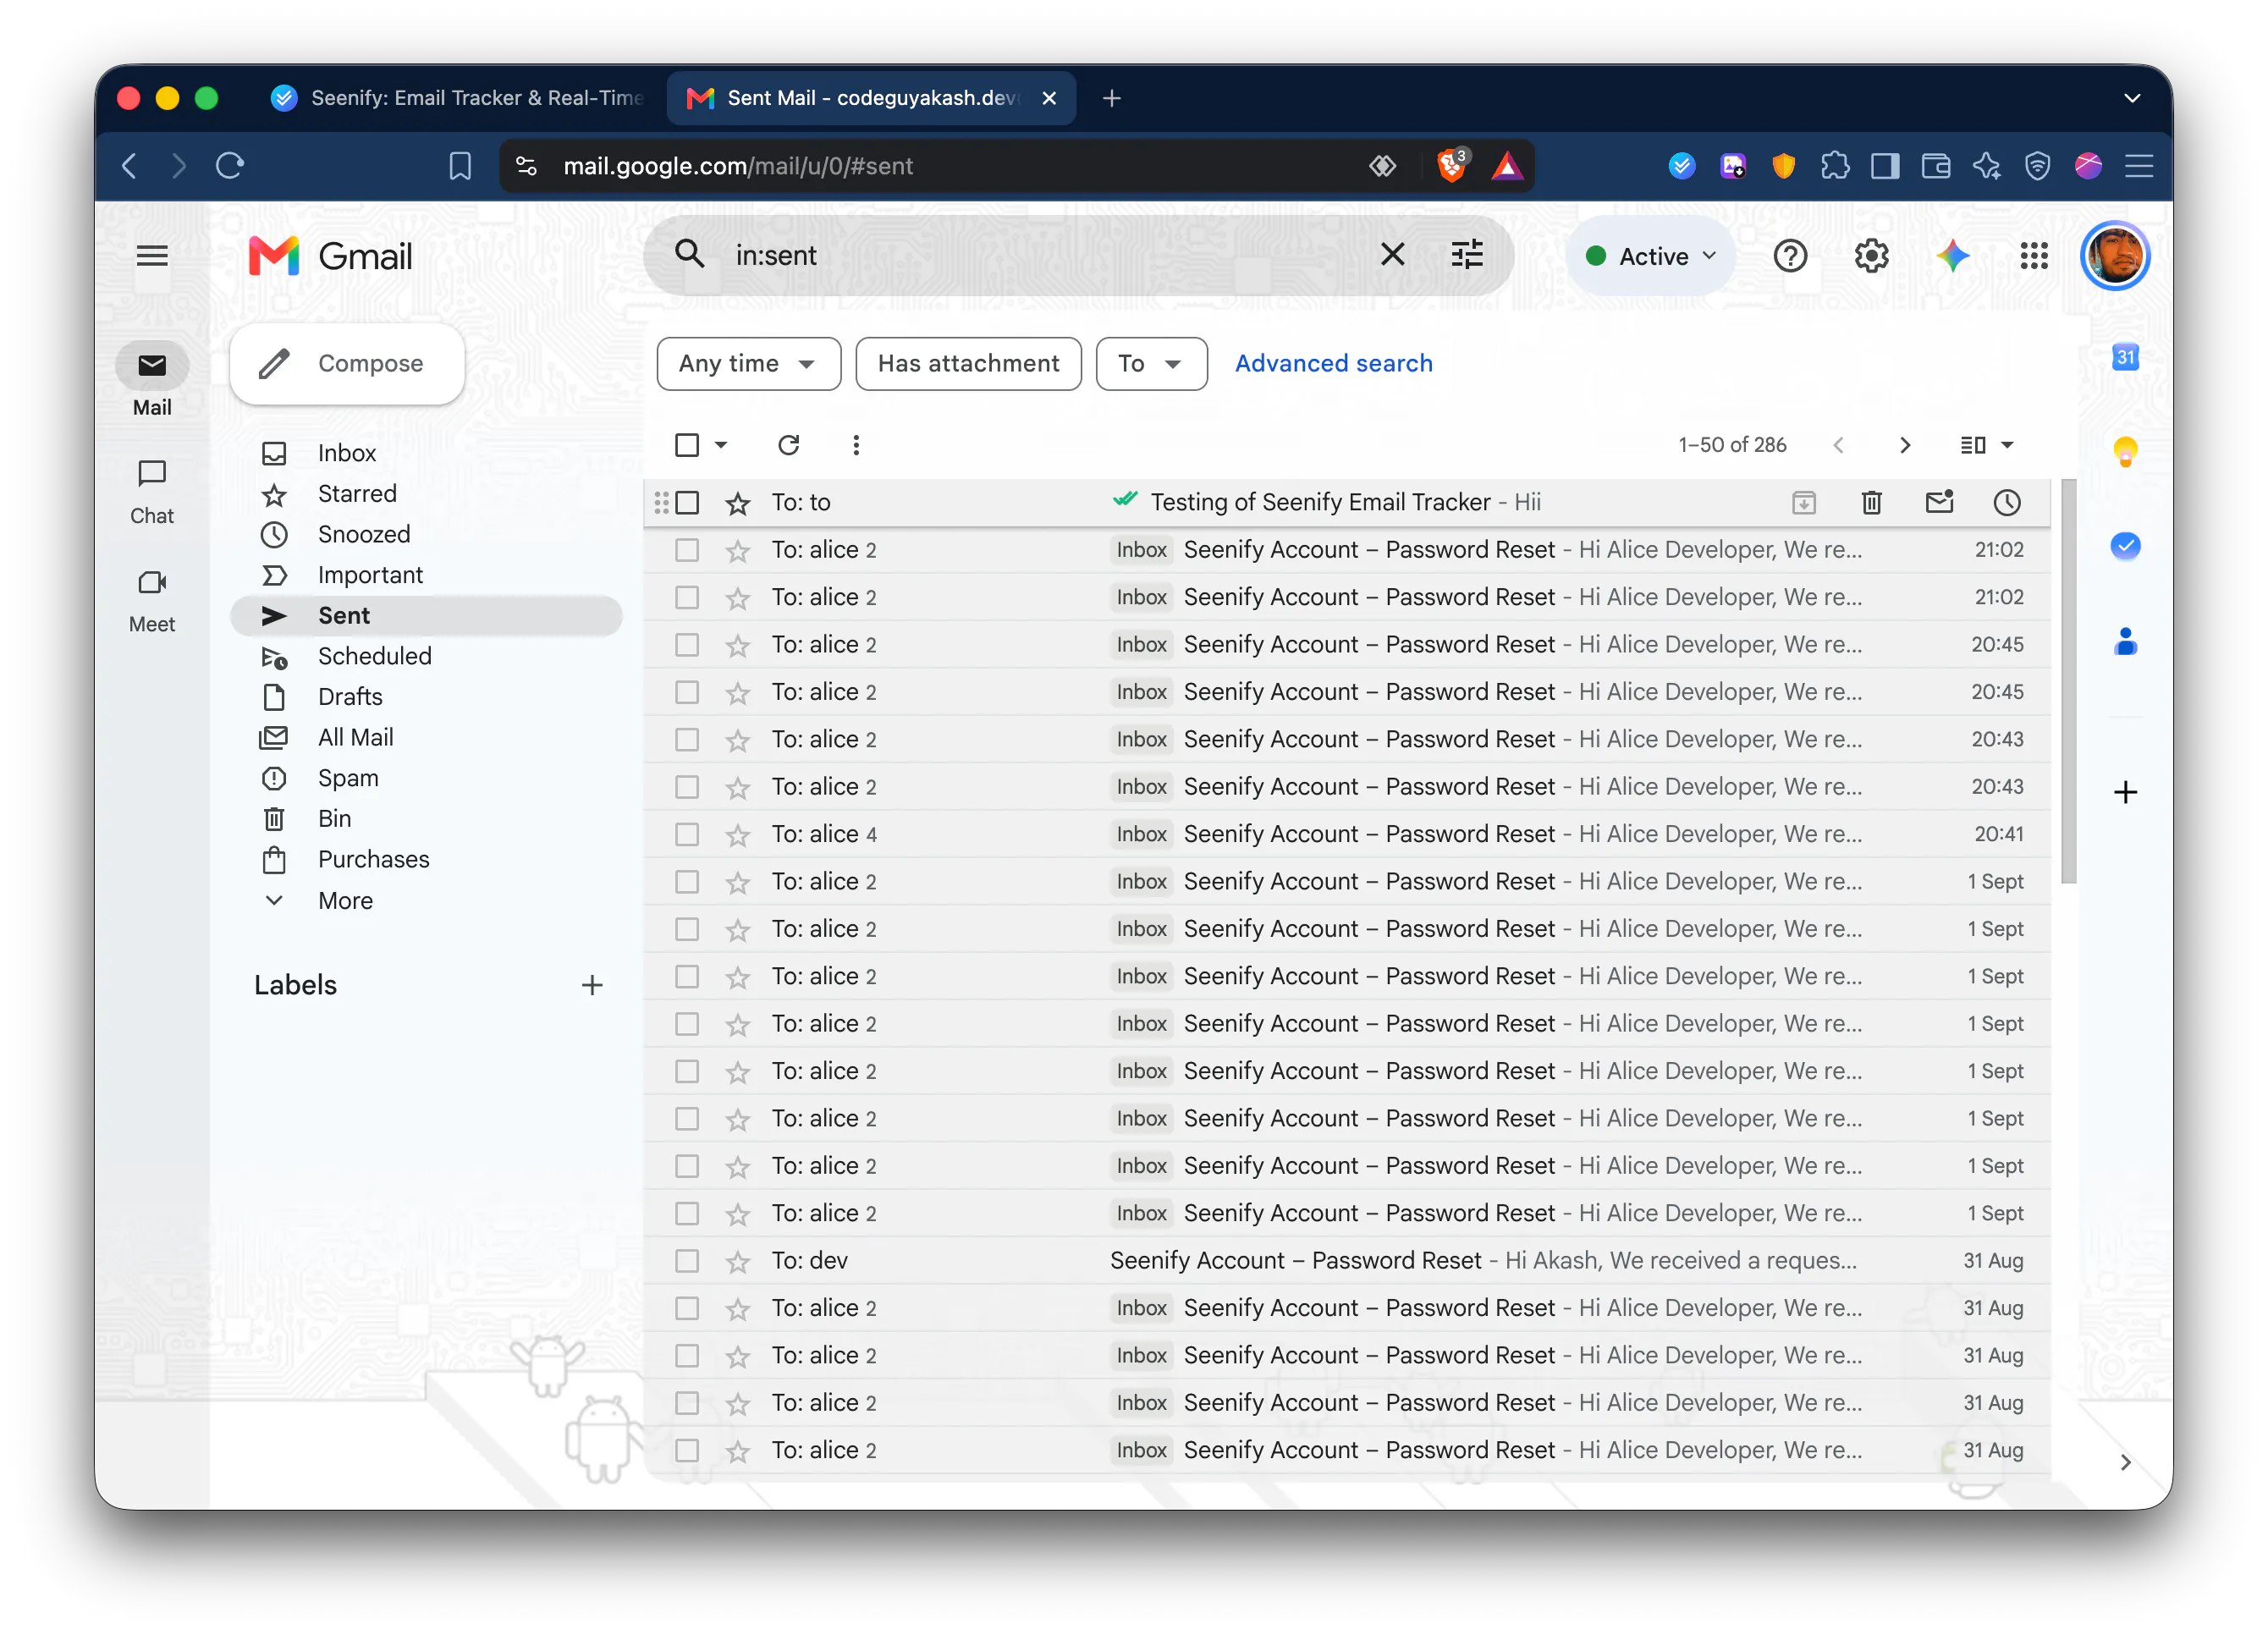The image size is (2268, 1635).
Task: Open browser tab list chevron
Action: tap(2131, 98)
